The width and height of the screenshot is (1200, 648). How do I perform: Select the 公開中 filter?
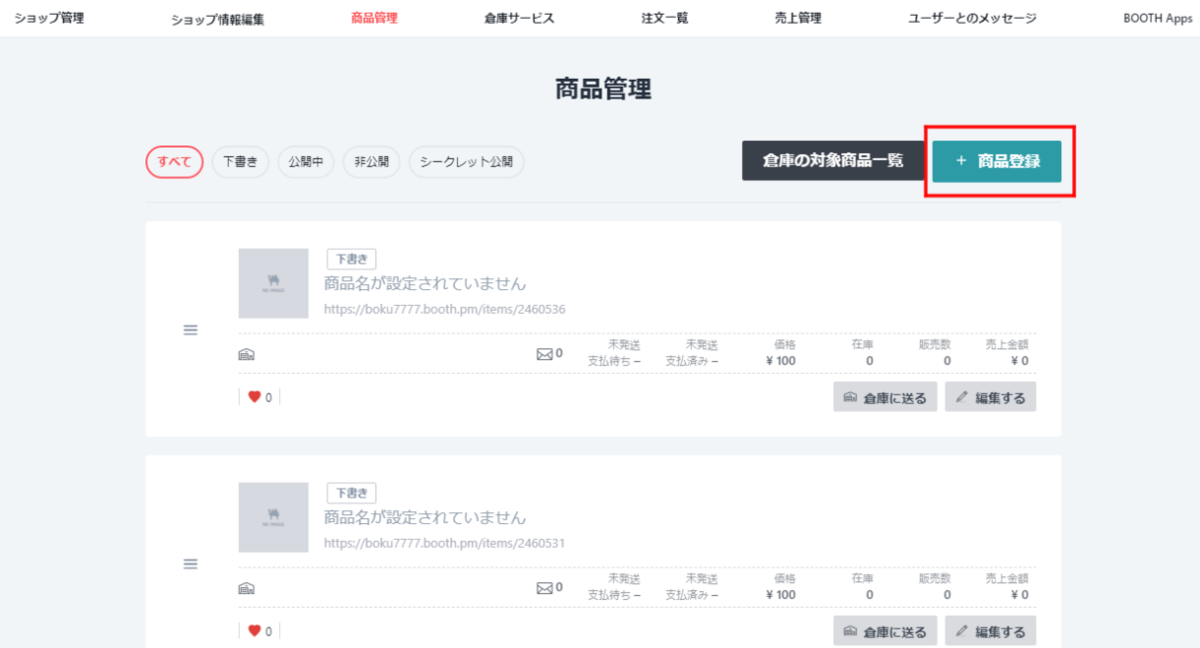(x=305, y=162)
